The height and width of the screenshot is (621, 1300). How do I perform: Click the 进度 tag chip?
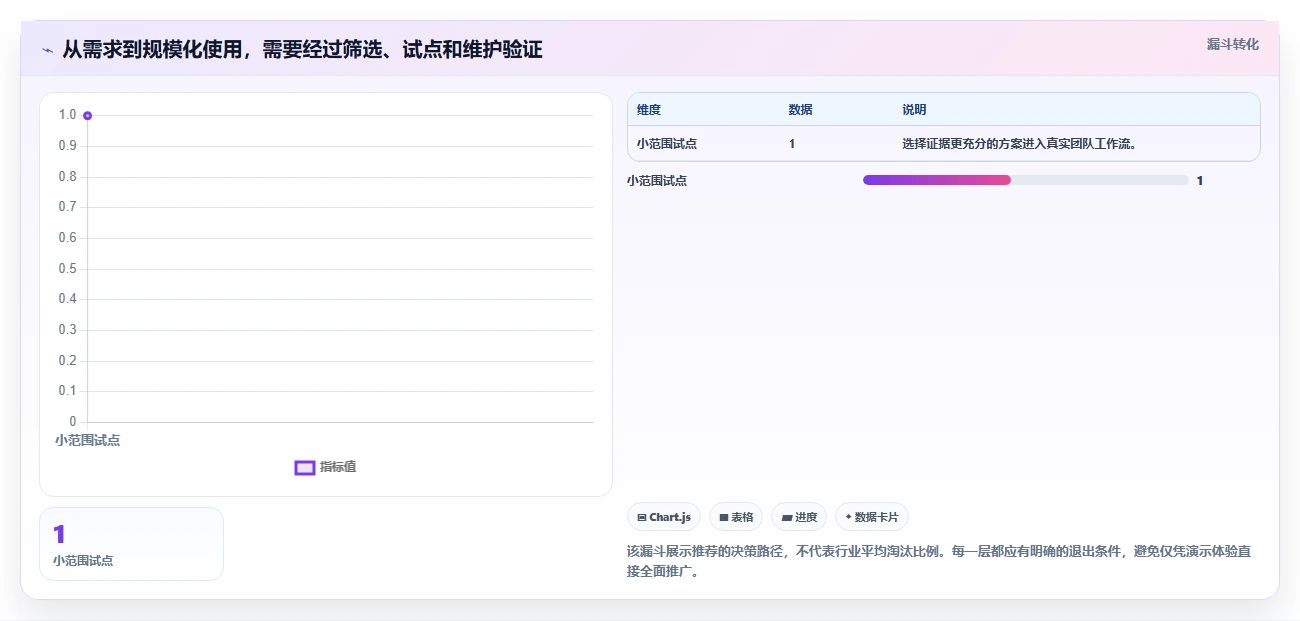[x=799, y=517]
